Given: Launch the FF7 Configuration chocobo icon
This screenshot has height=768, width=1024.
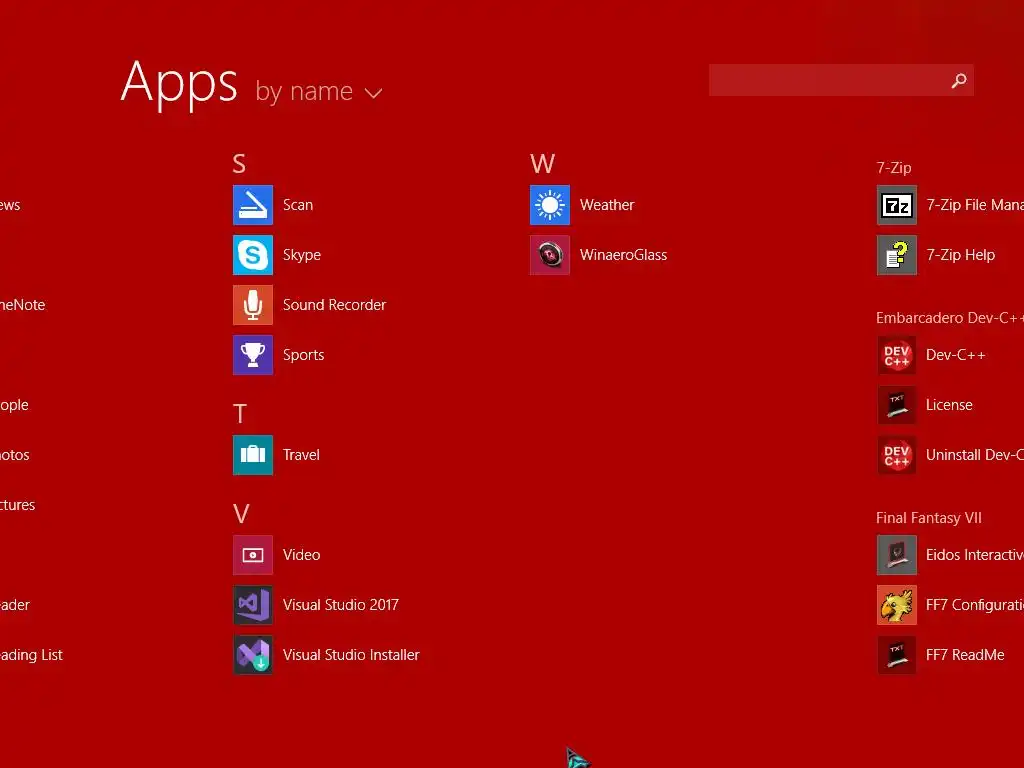Looking at the screenshot, I should tap(897, 605).
